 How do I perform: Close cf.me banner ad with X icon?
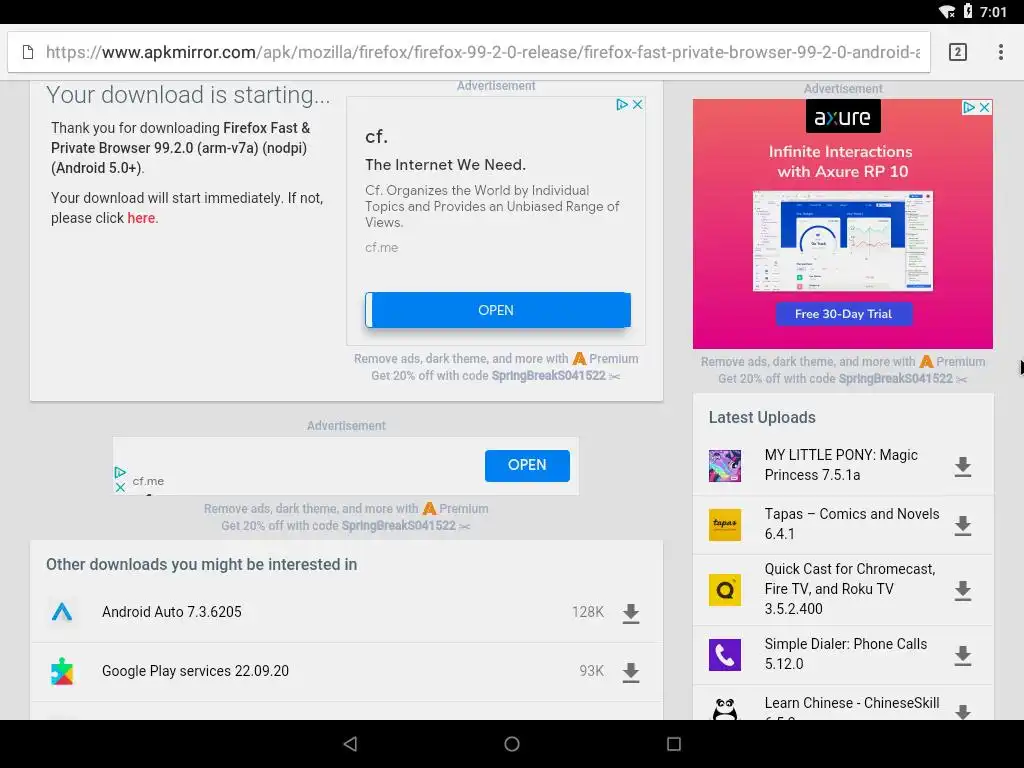120,487
